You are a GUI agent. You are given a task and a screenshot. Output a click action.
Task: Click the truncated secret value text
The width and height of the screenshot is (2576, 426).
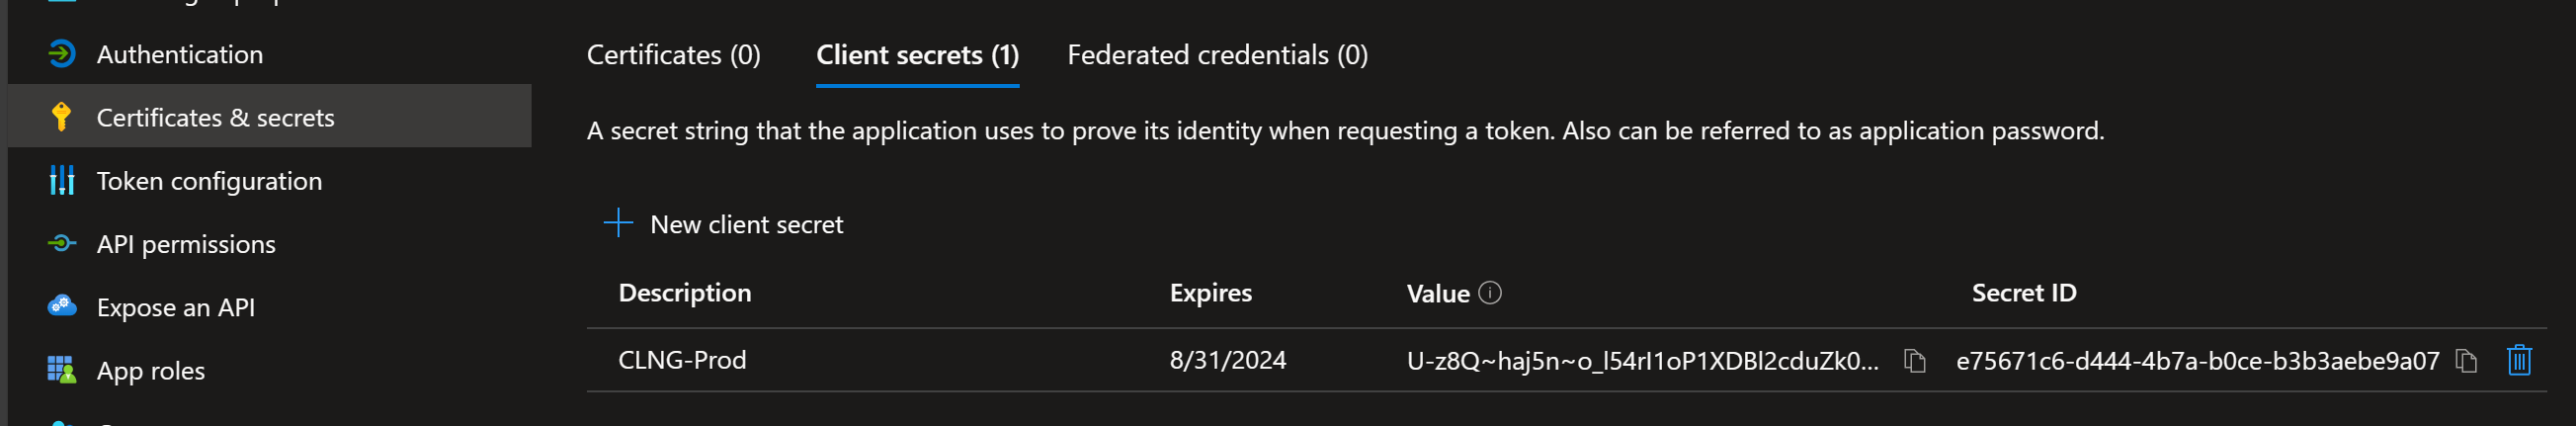pyautogui.click(x=1642, y=361)
